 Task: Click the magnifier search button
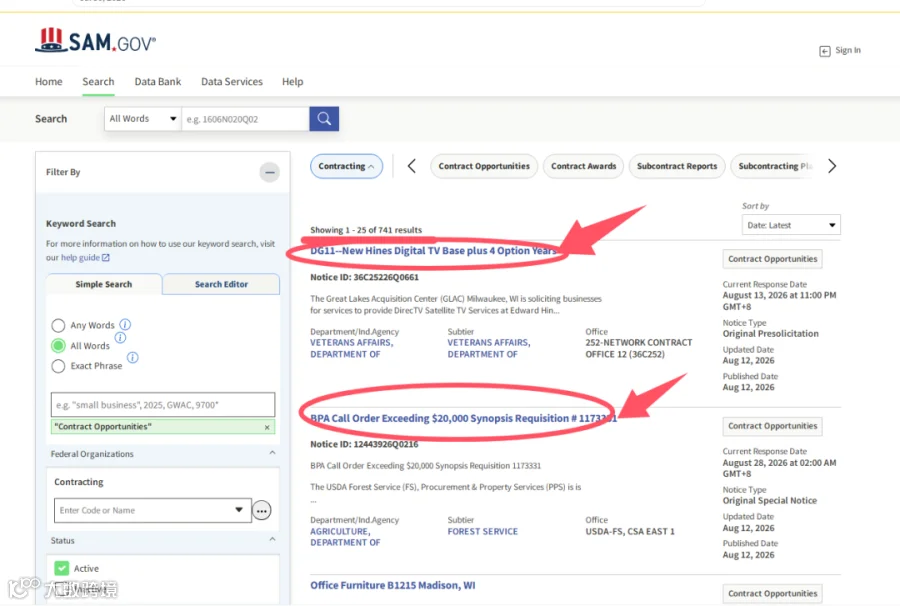pyautogui.click(x=324, y=119)
